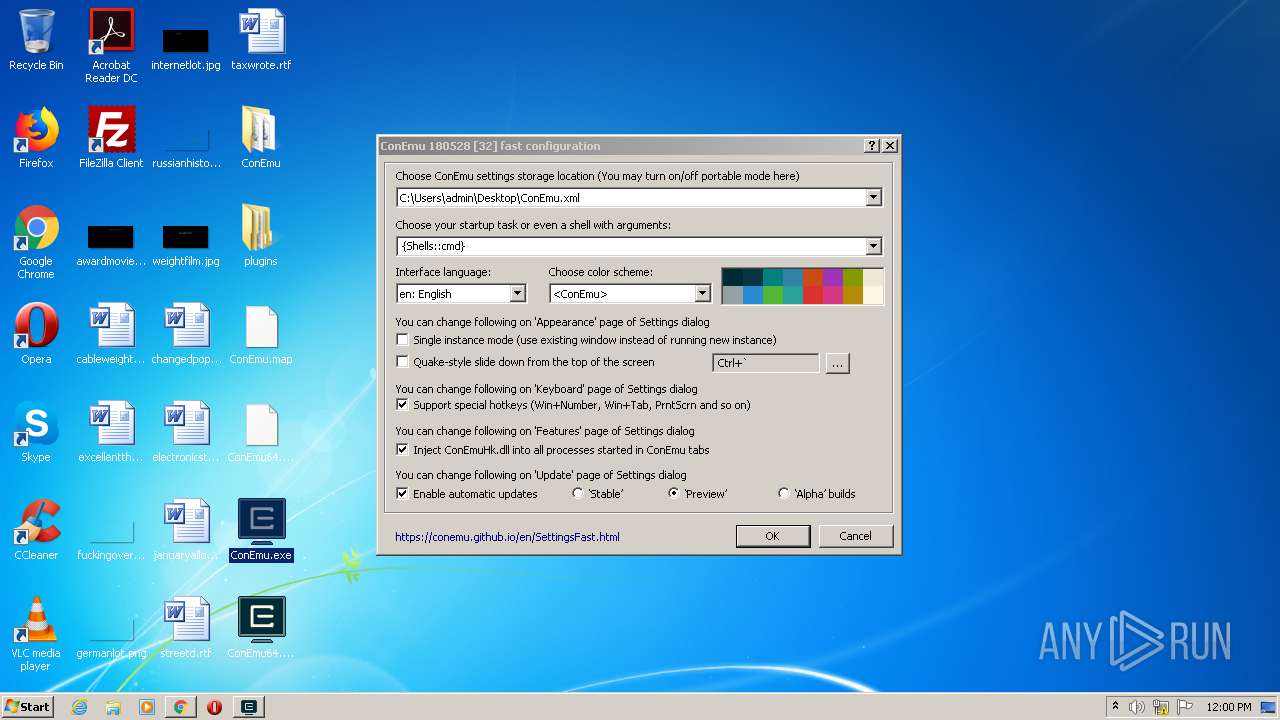Open the plugins folder icon
Image resolution: width=1280 pixels, height=720 pixels.
[x=260, y=236]
